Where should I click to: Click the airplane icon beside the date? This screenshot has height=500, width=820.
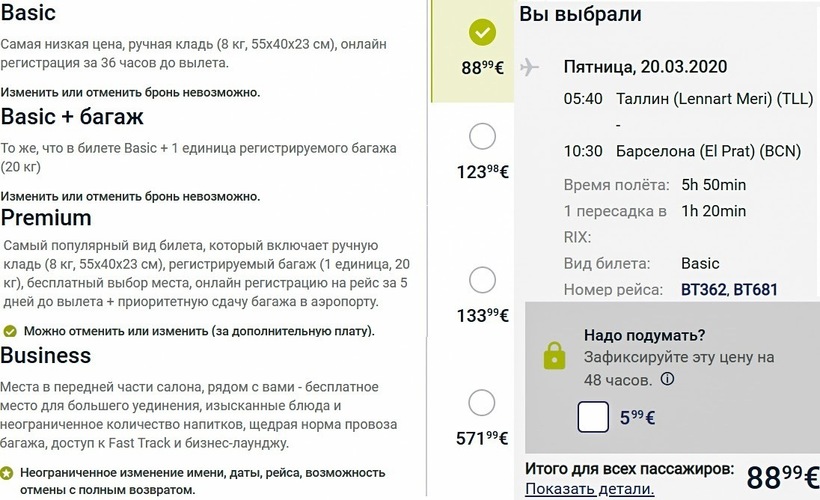(530, 67)
